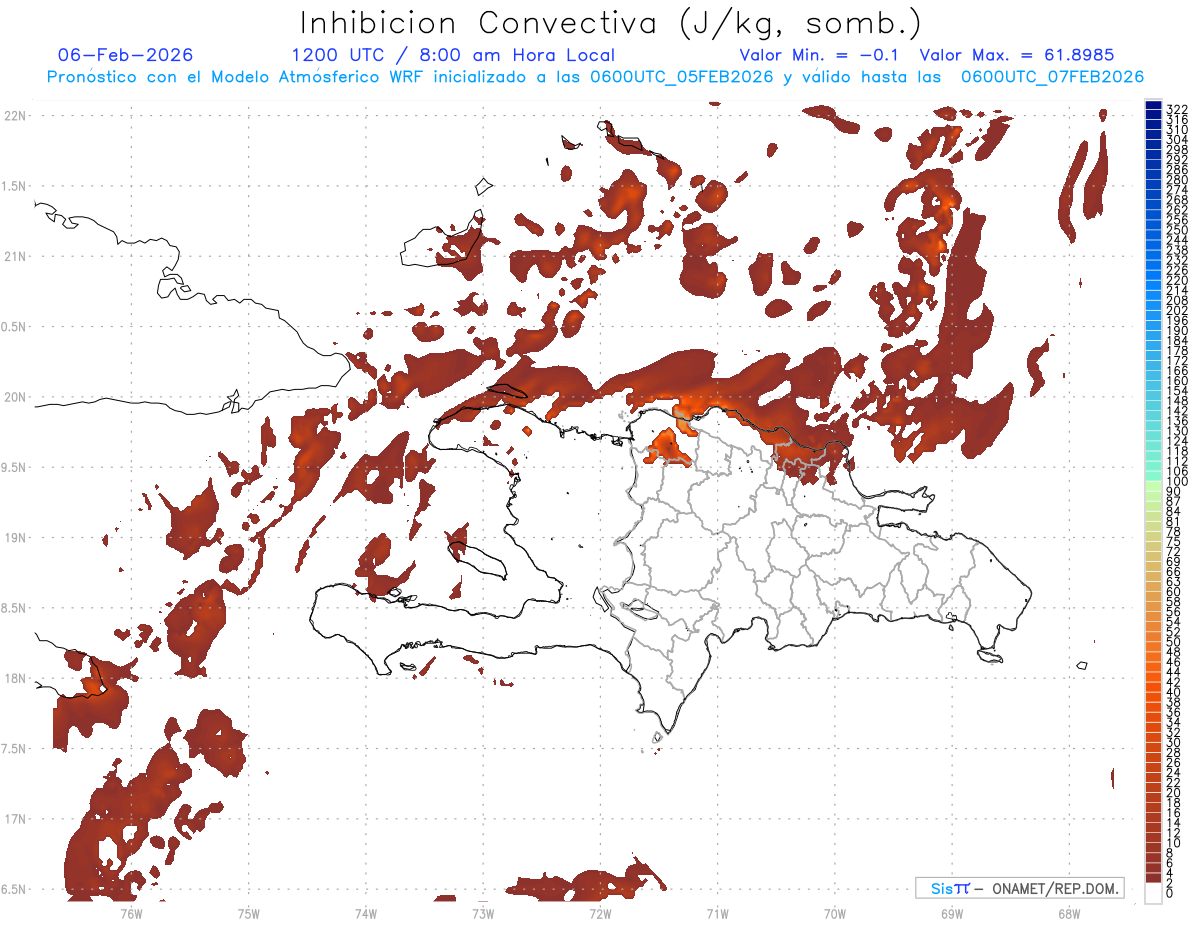Click the "21N" latitude label
Image resolution: width=1200 pixels, height=927 pixels.
(14, 256)
